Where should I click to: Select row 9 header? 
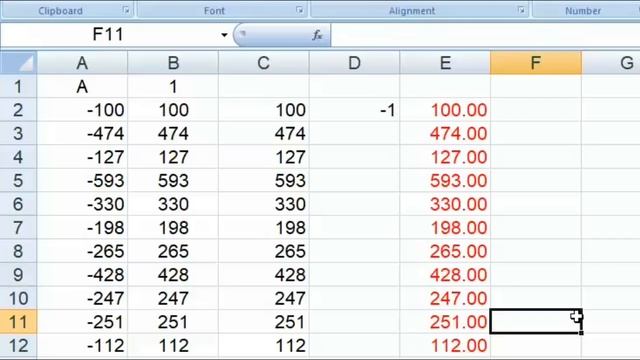coord(18,275)
